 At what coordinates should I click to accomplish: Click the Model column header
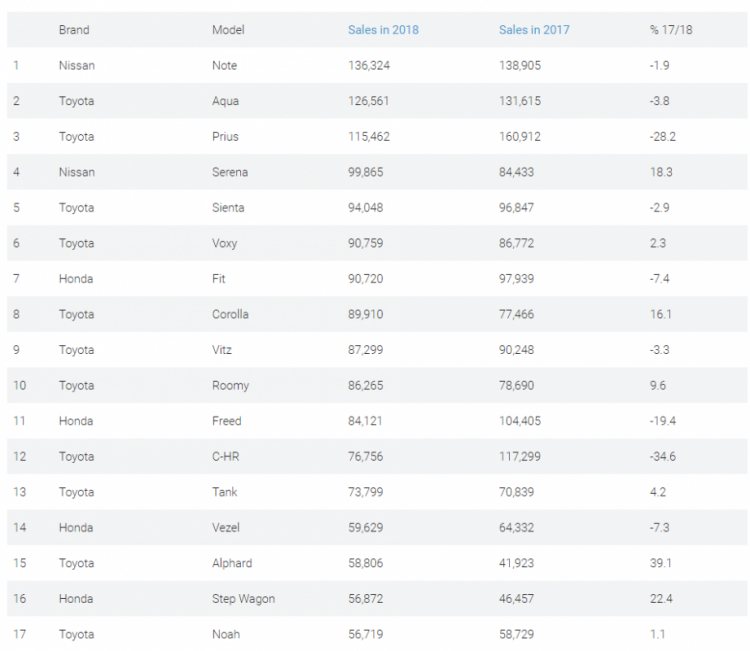tap(228, 30)
